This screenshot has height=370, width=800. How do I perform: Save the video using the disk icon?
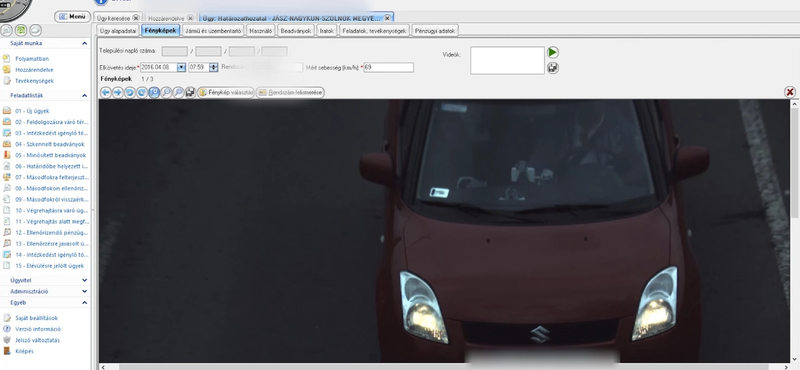point(553,68)
